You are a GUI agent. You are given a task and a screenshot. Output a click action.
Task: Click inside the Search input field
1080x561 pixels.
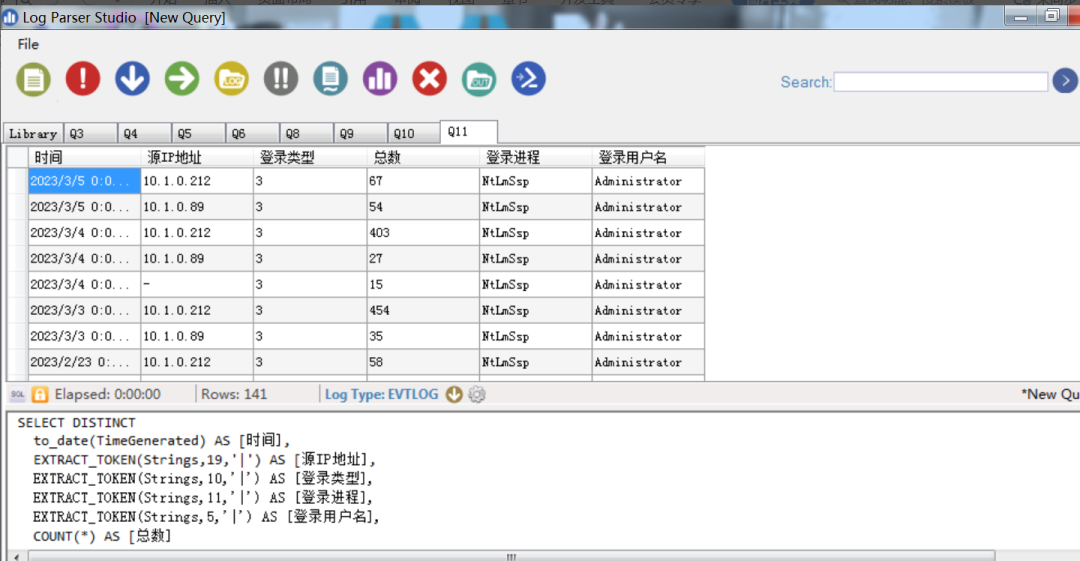tap(940, 82)
